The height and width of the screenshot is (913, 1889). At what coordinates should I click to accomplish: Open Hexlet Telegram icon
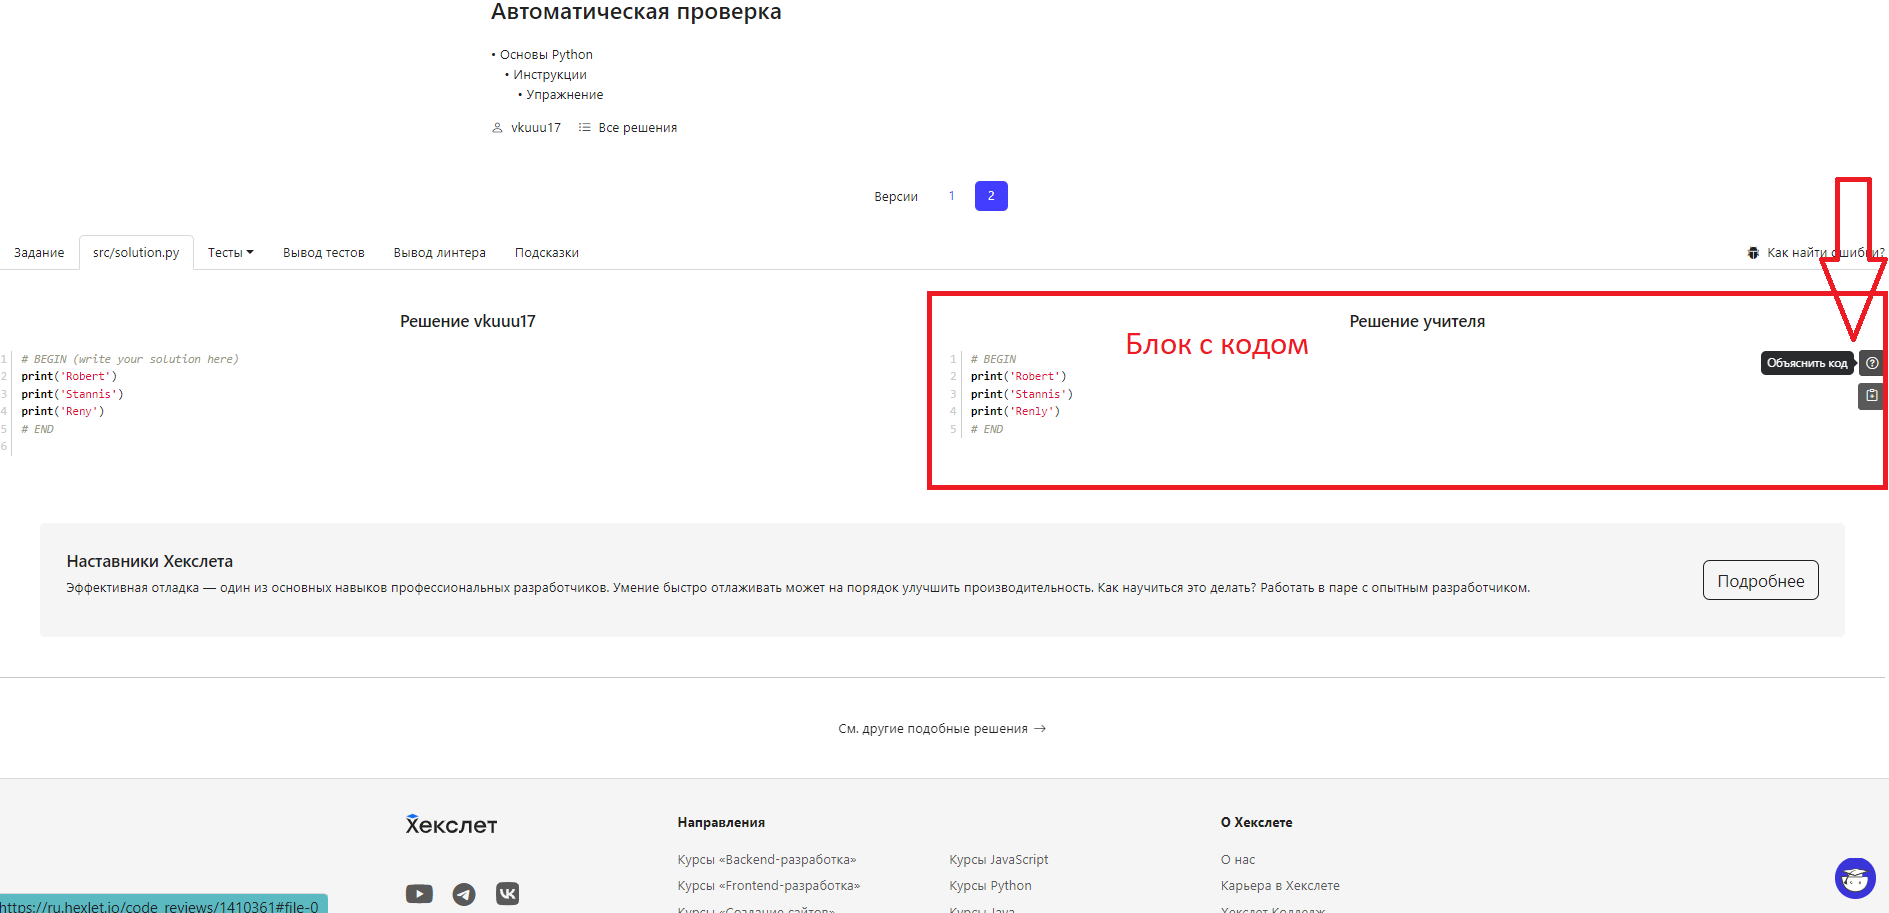464,894
